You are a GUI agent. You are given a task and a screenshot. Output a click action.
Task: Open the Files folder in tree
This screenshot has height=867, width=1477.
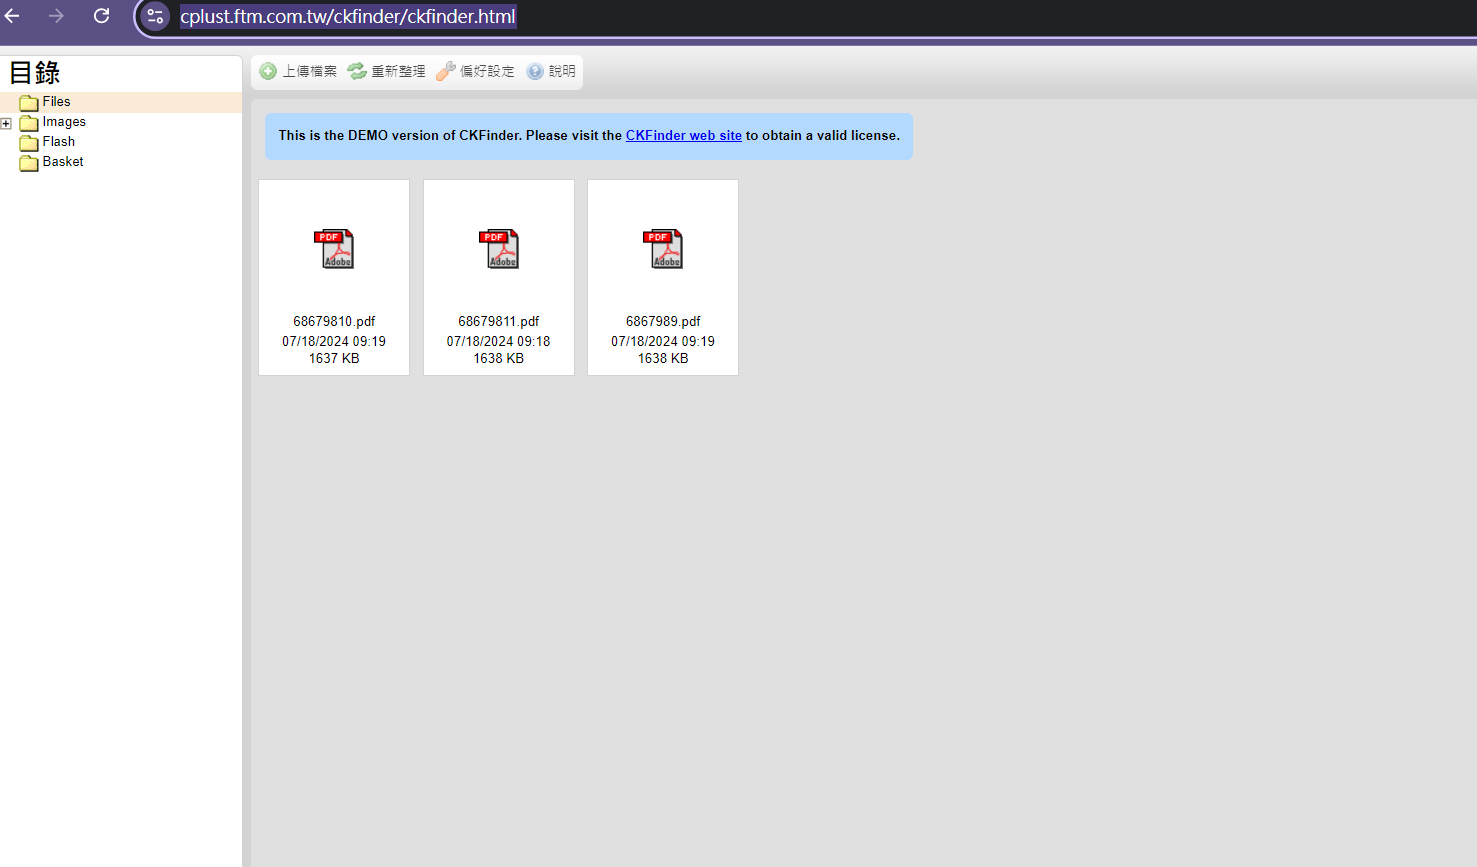[56, 102]
